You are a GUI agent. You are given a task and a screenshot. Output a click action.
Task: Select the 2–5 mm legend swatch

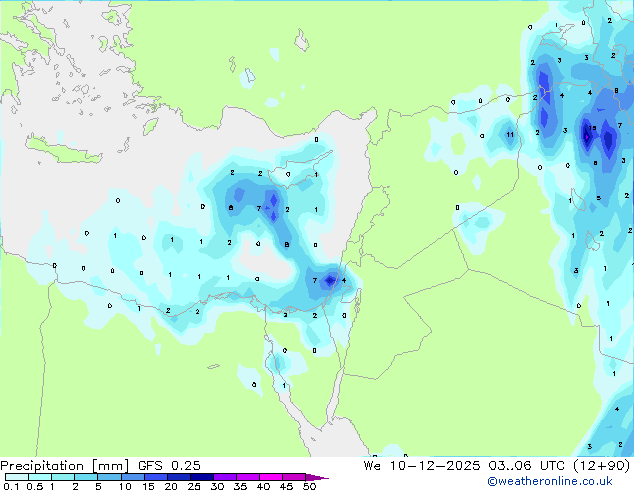click(x=86, y=477)
